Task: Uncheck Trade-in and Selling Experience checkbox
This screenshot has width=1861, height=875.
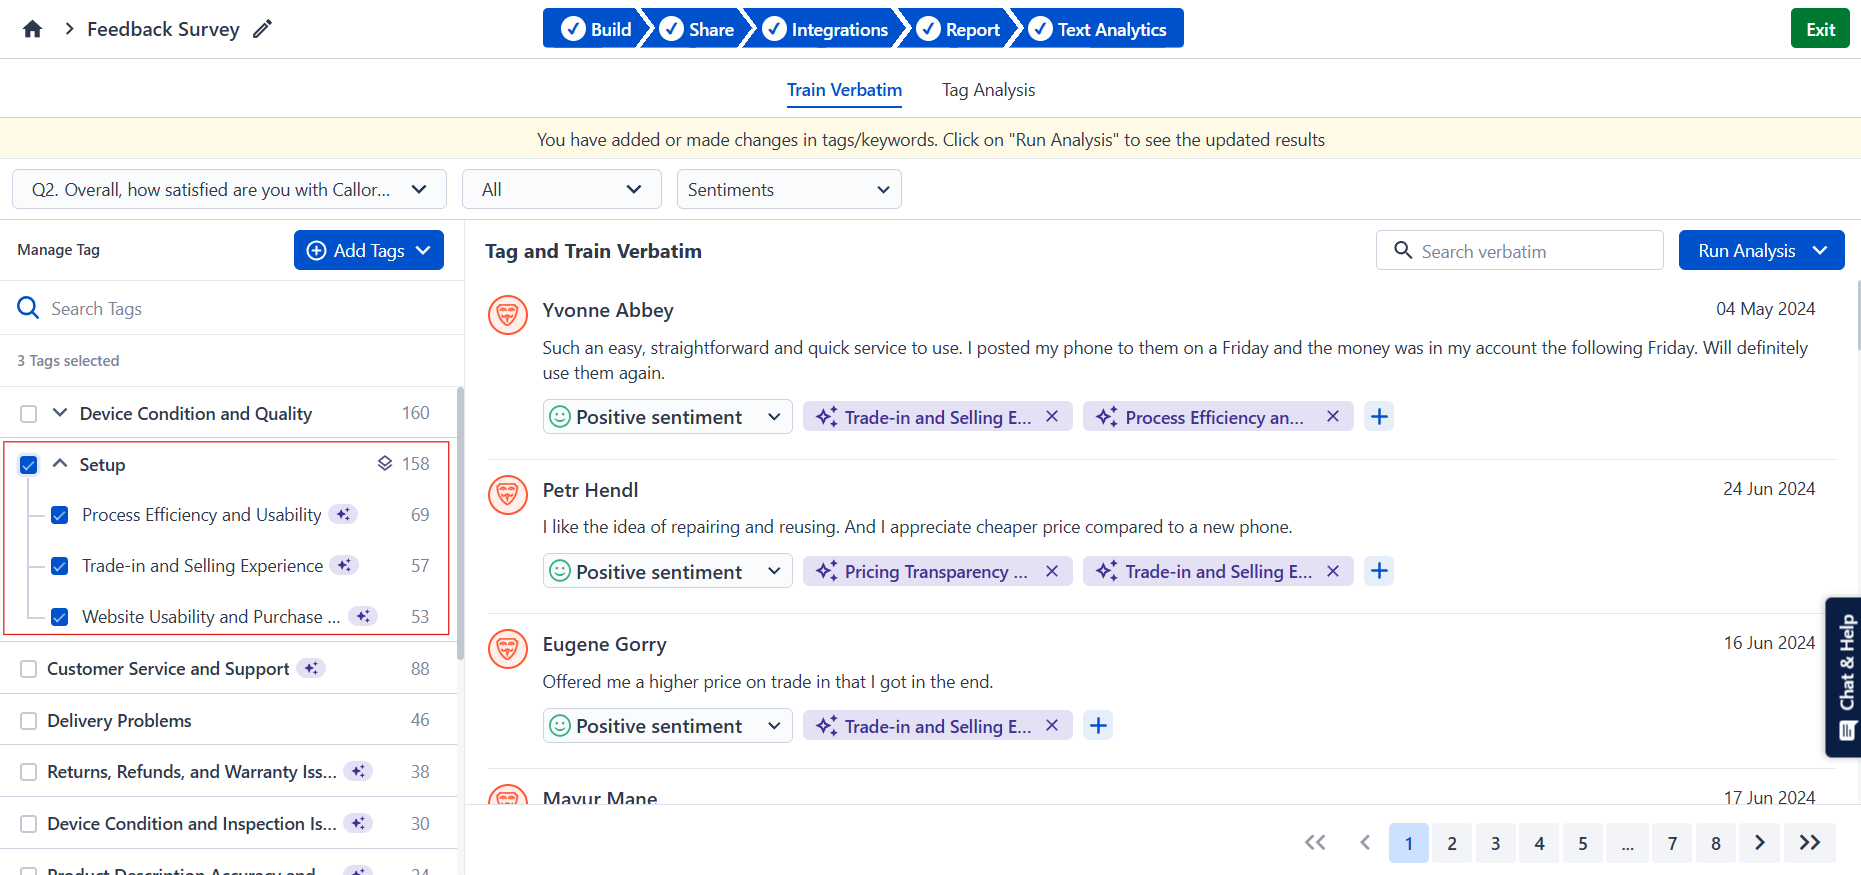Action: point(60,566)
